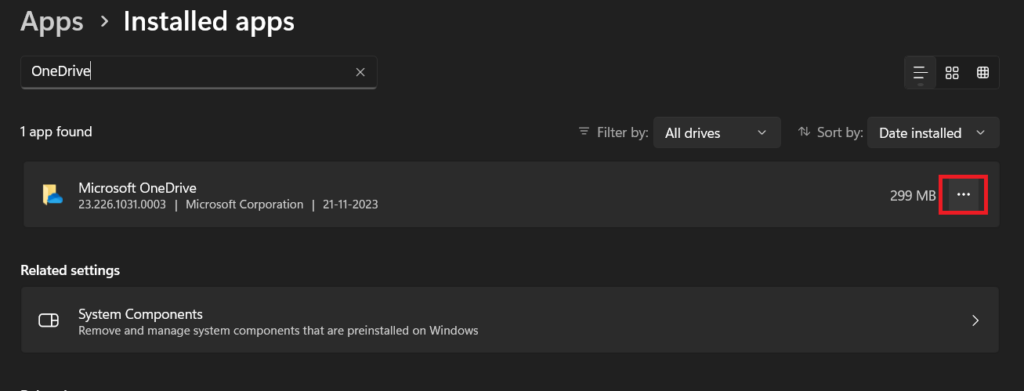Screen dimensions: 1024x391
Task: Click the Related settings heading
Action: (70, 270)
